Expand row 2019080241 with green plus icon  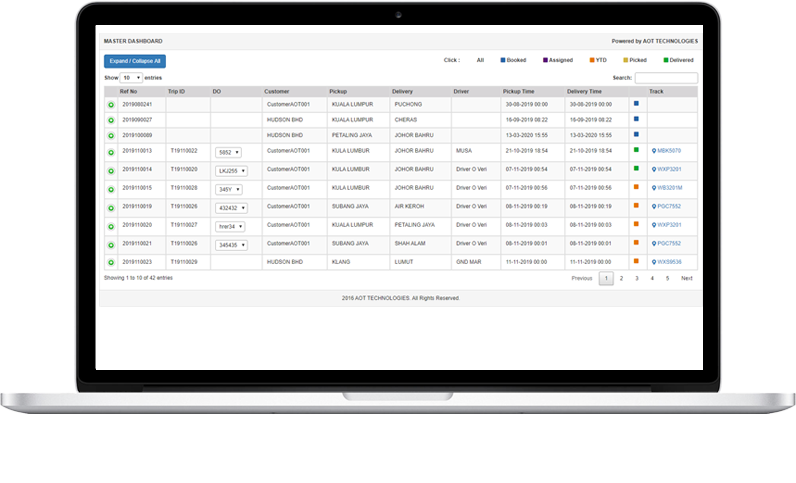tap(110, 104)
